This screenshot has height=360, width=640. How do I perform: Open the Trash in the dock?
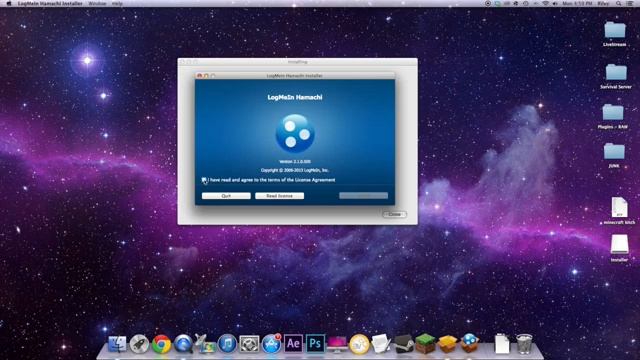pos(524,344)
